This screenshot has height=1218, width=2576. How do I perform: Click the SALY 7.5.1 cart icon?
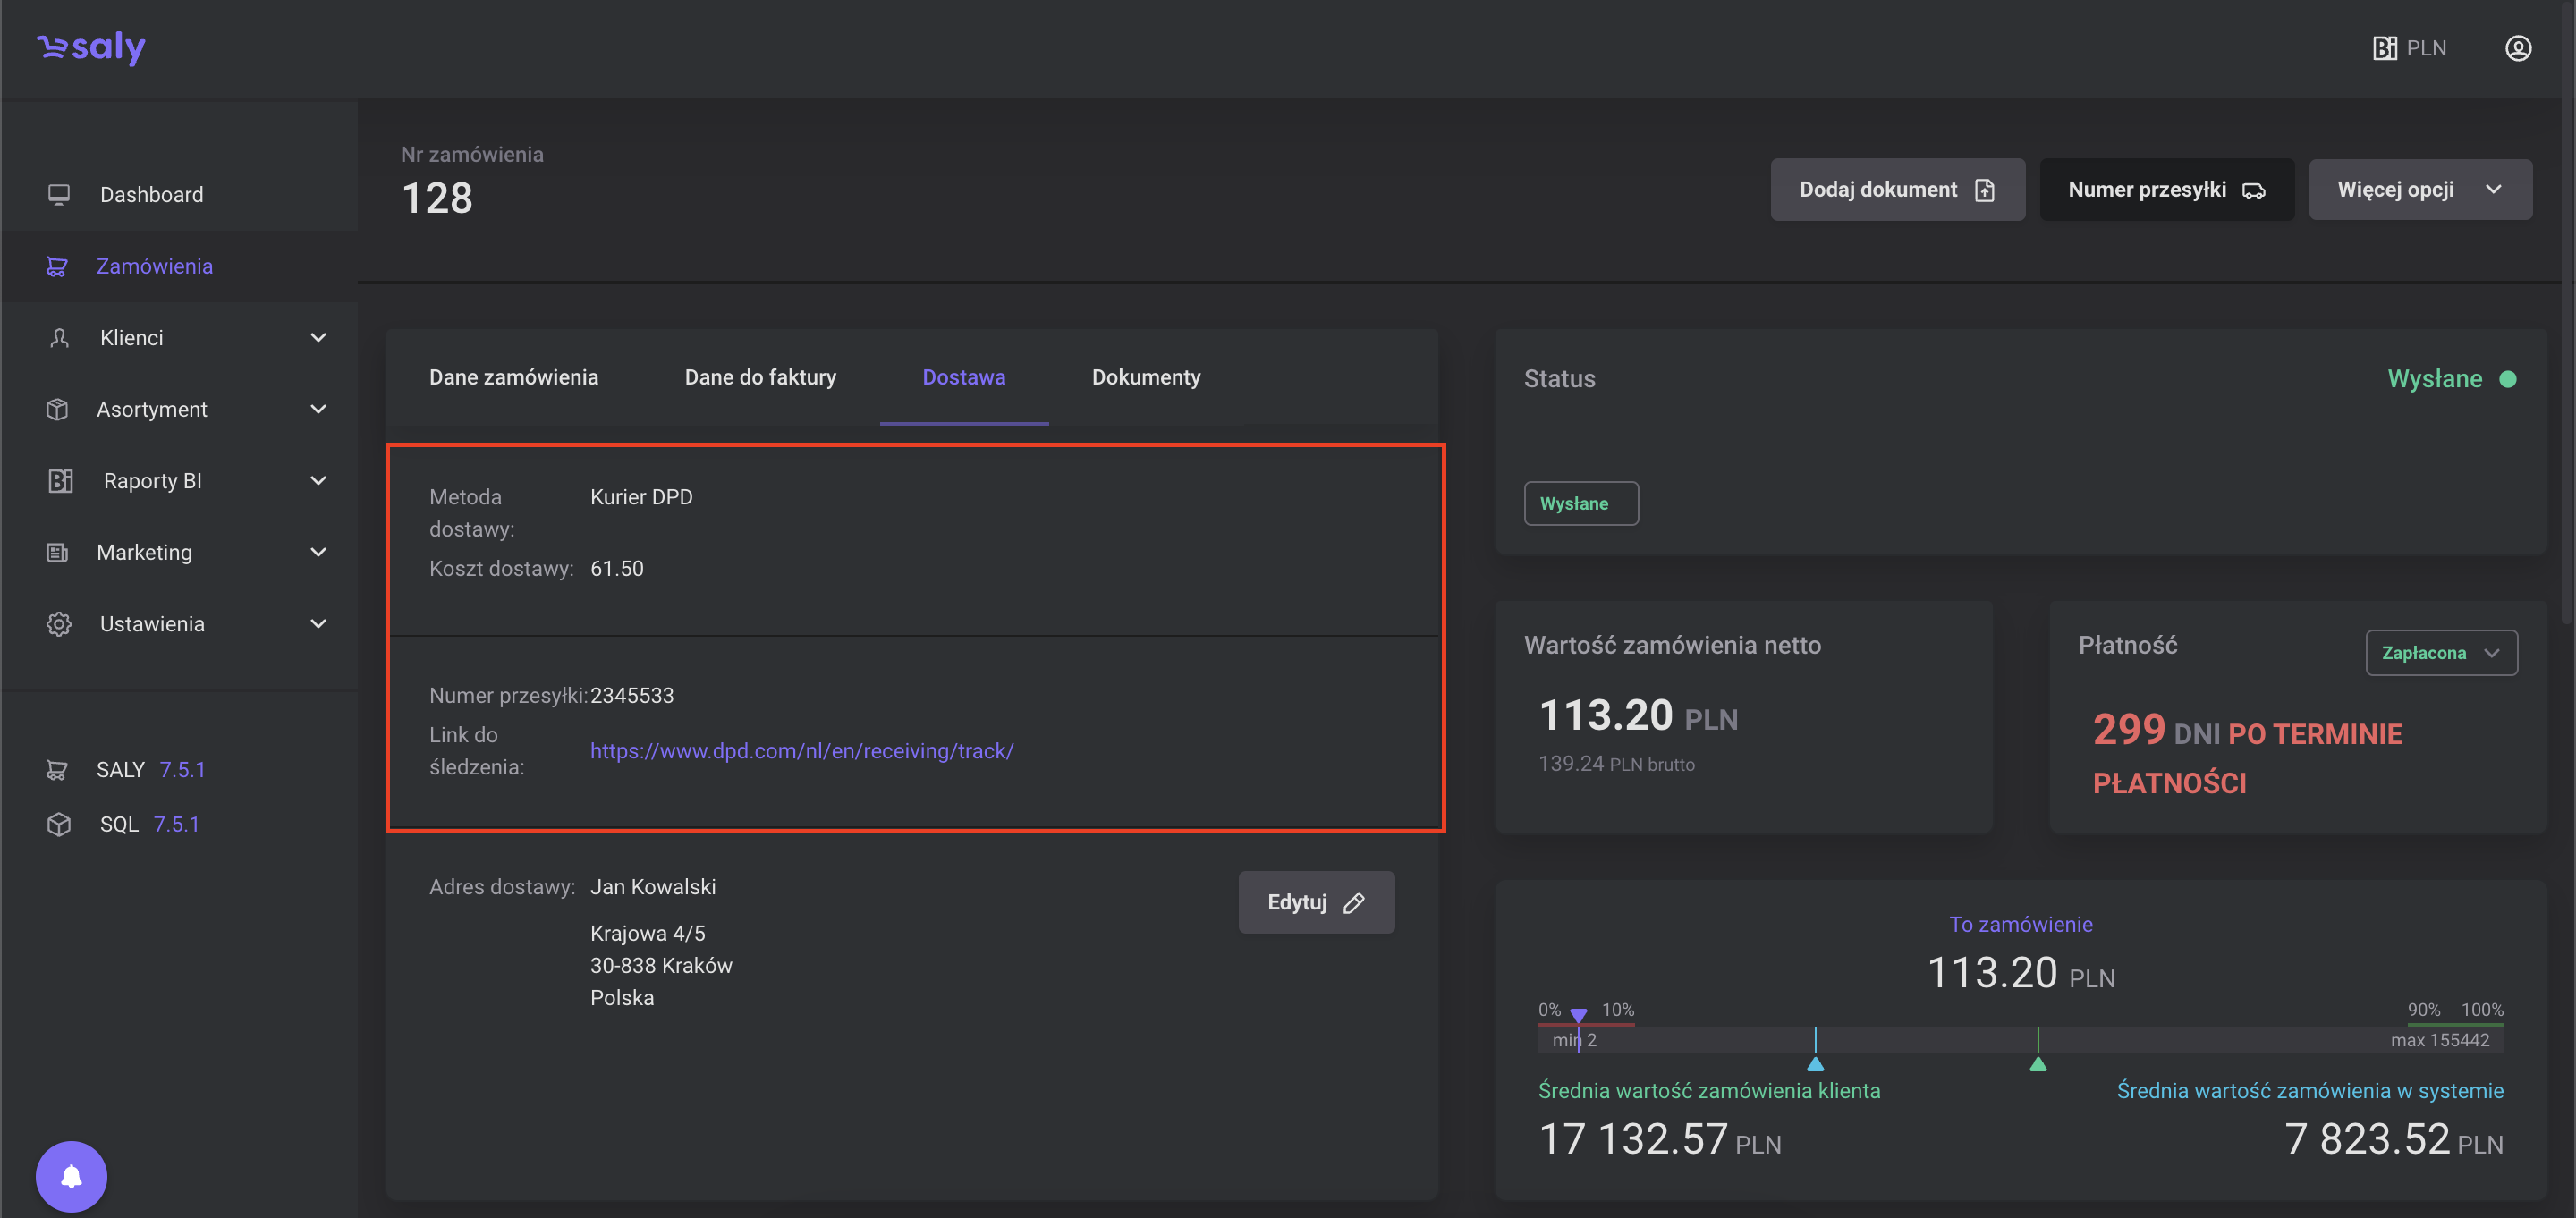57,770
